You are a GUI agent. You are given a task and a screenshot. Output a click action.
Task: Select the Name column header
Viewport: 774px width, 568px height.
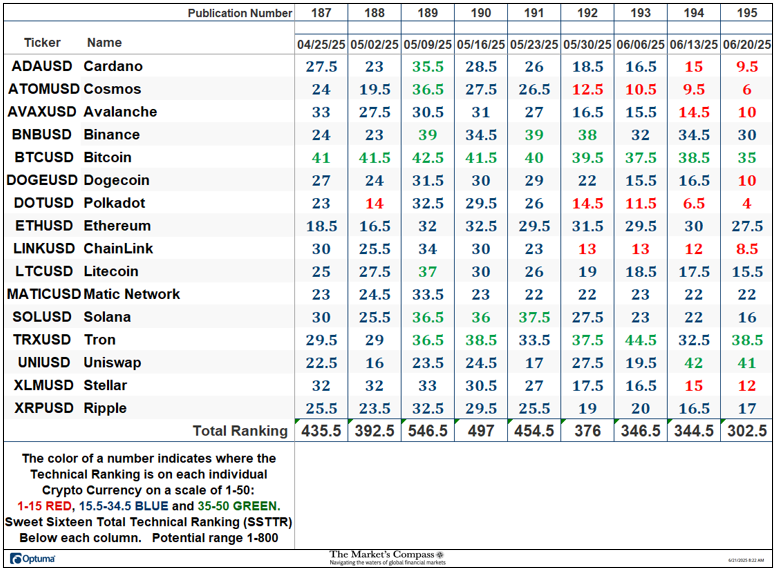tap(104, 43)
